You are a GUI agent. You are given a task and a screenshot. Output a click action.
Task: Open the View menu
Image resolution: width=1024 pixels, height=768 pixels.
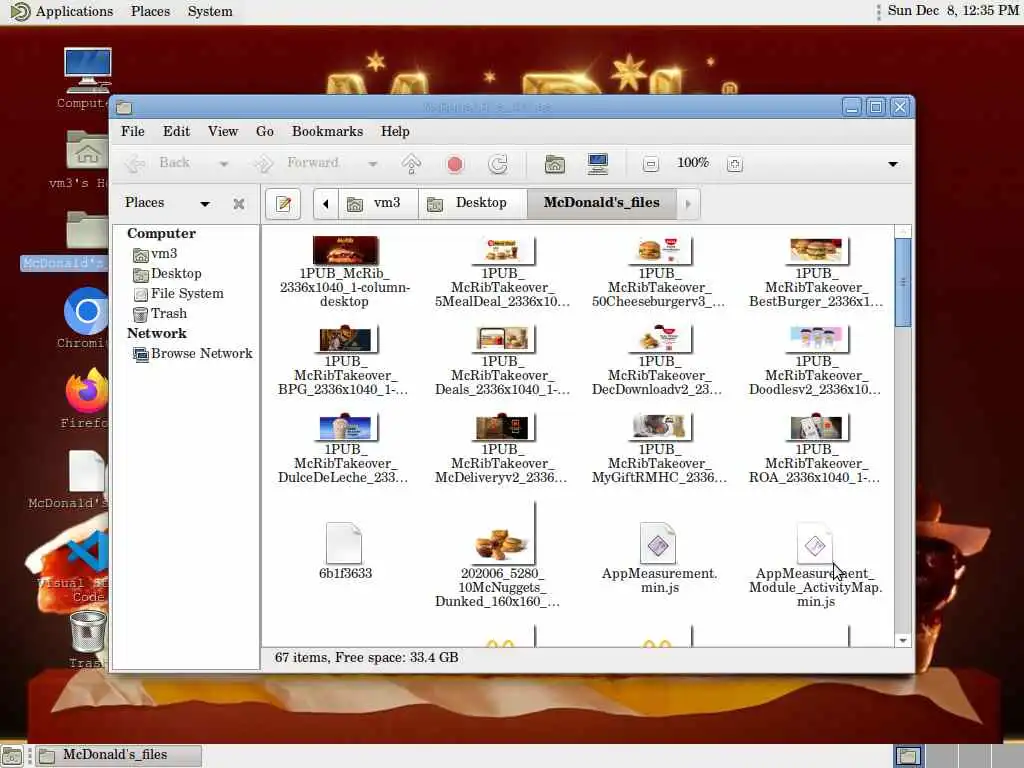223,131
